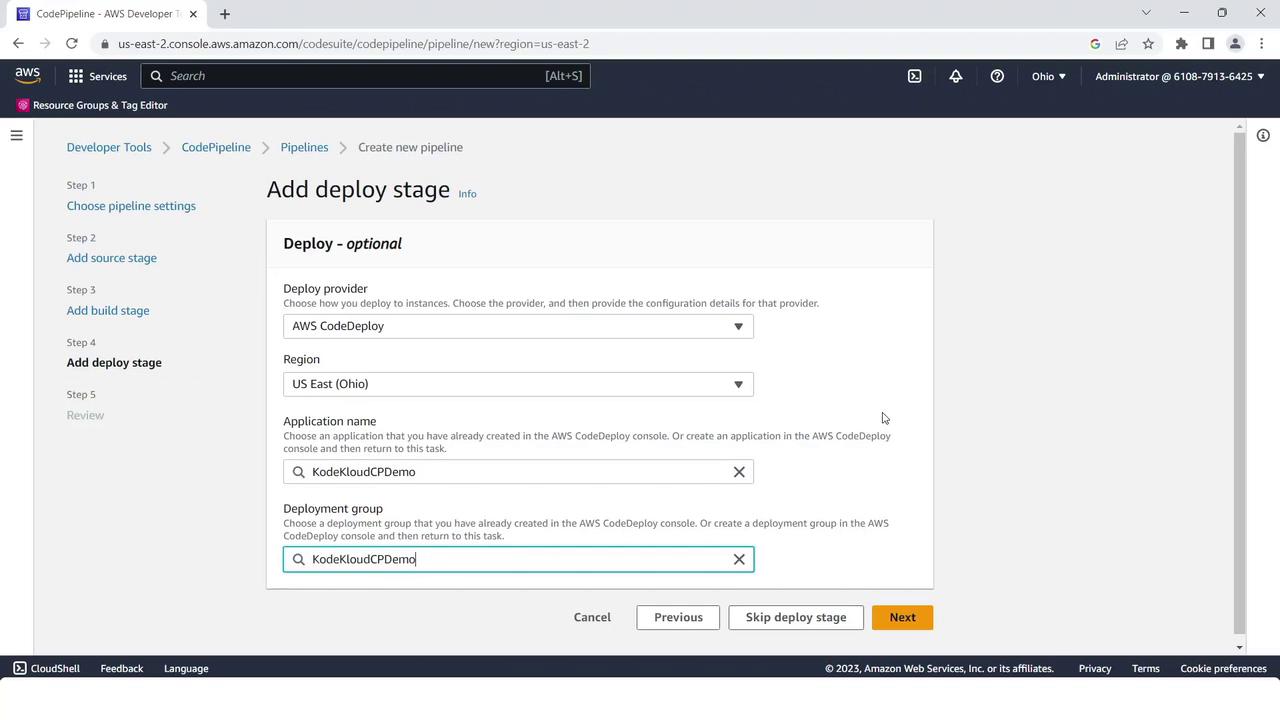The width and height of the screenshot is (1280, 720).
Task: Open browser extensions puzzle icon
Action: (x=1181, y=44)
